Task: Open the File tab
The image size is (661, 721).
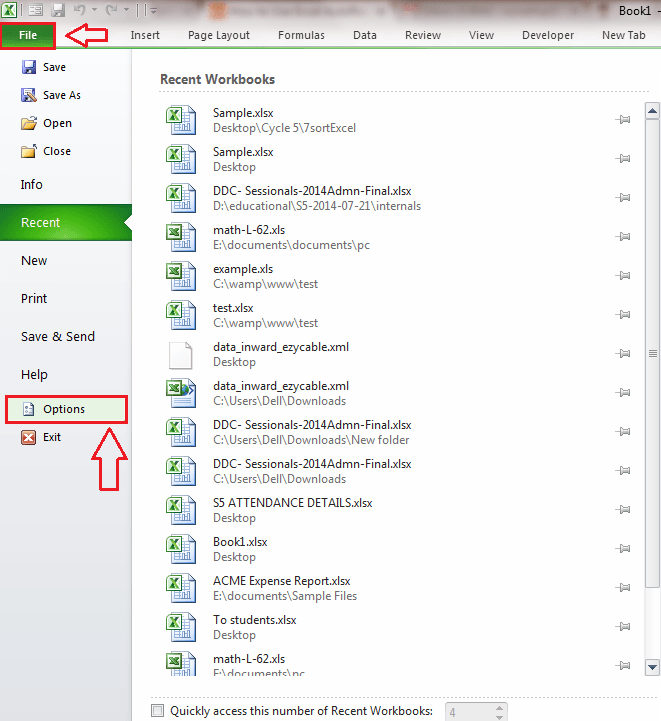Action: tap(28, 35)
